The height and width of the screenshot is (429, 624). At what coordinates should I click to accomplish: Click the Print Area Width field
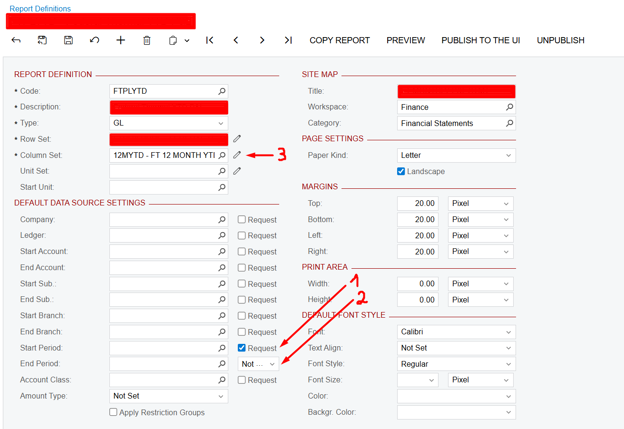[x=418, y=284]
